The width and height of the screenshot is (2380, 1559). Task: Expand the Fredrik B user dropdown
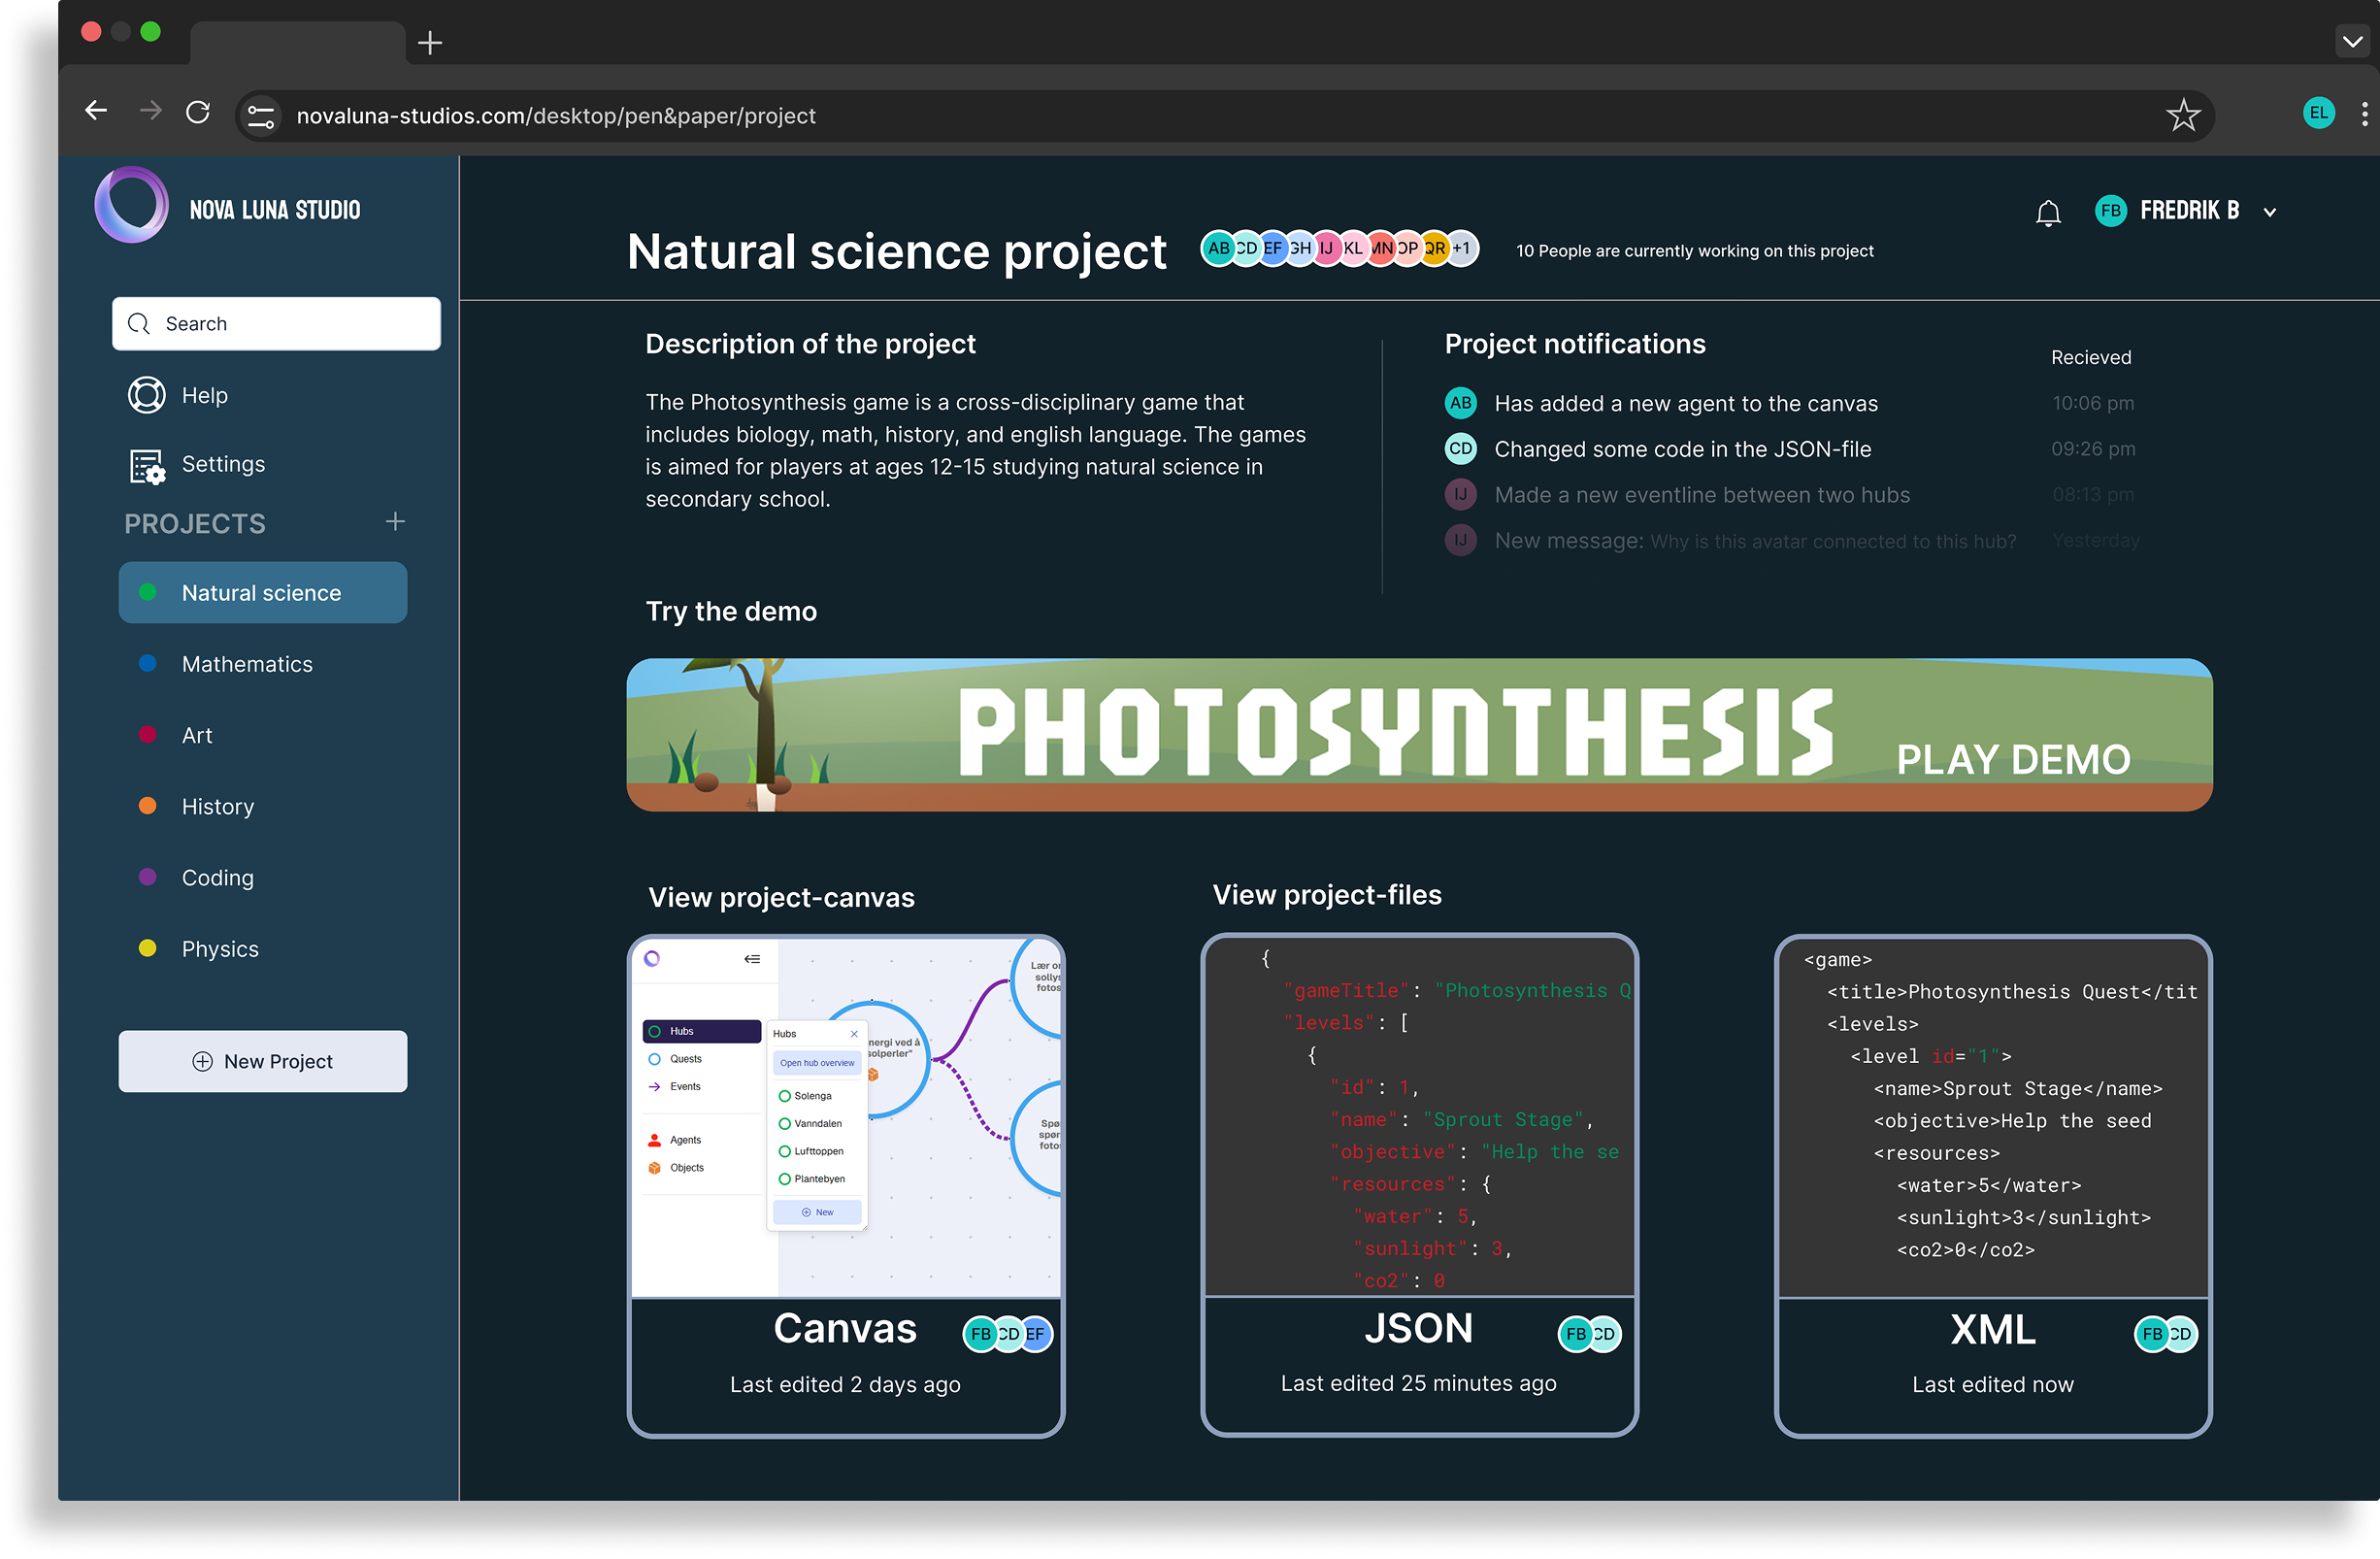2269,212
